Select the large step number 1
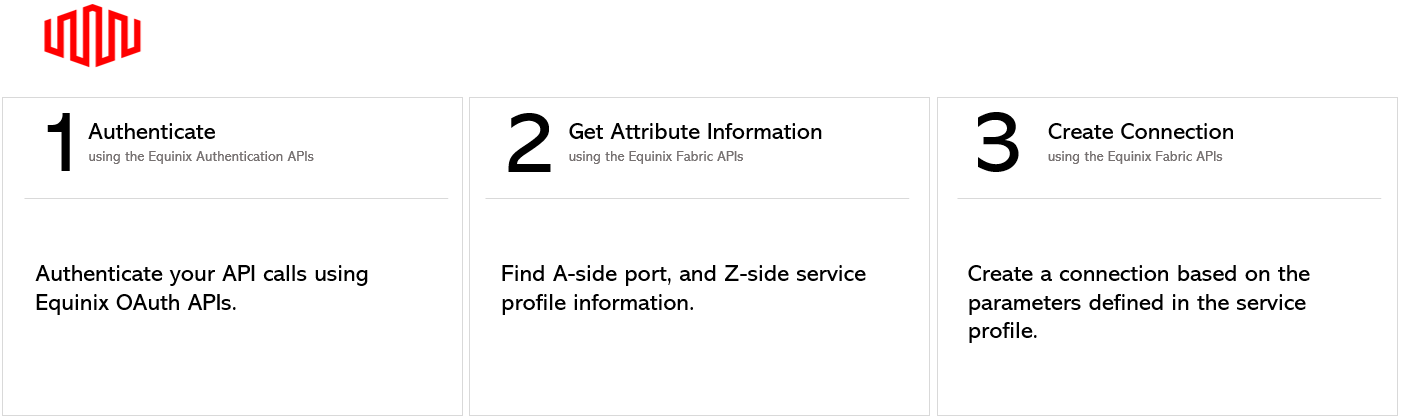1401x419 pixels. 60,143
